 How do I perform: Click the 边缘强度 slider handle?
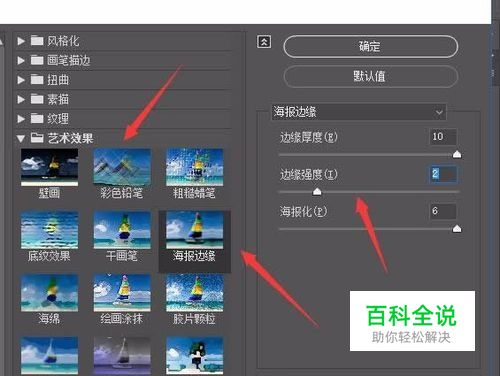[317, 192]
